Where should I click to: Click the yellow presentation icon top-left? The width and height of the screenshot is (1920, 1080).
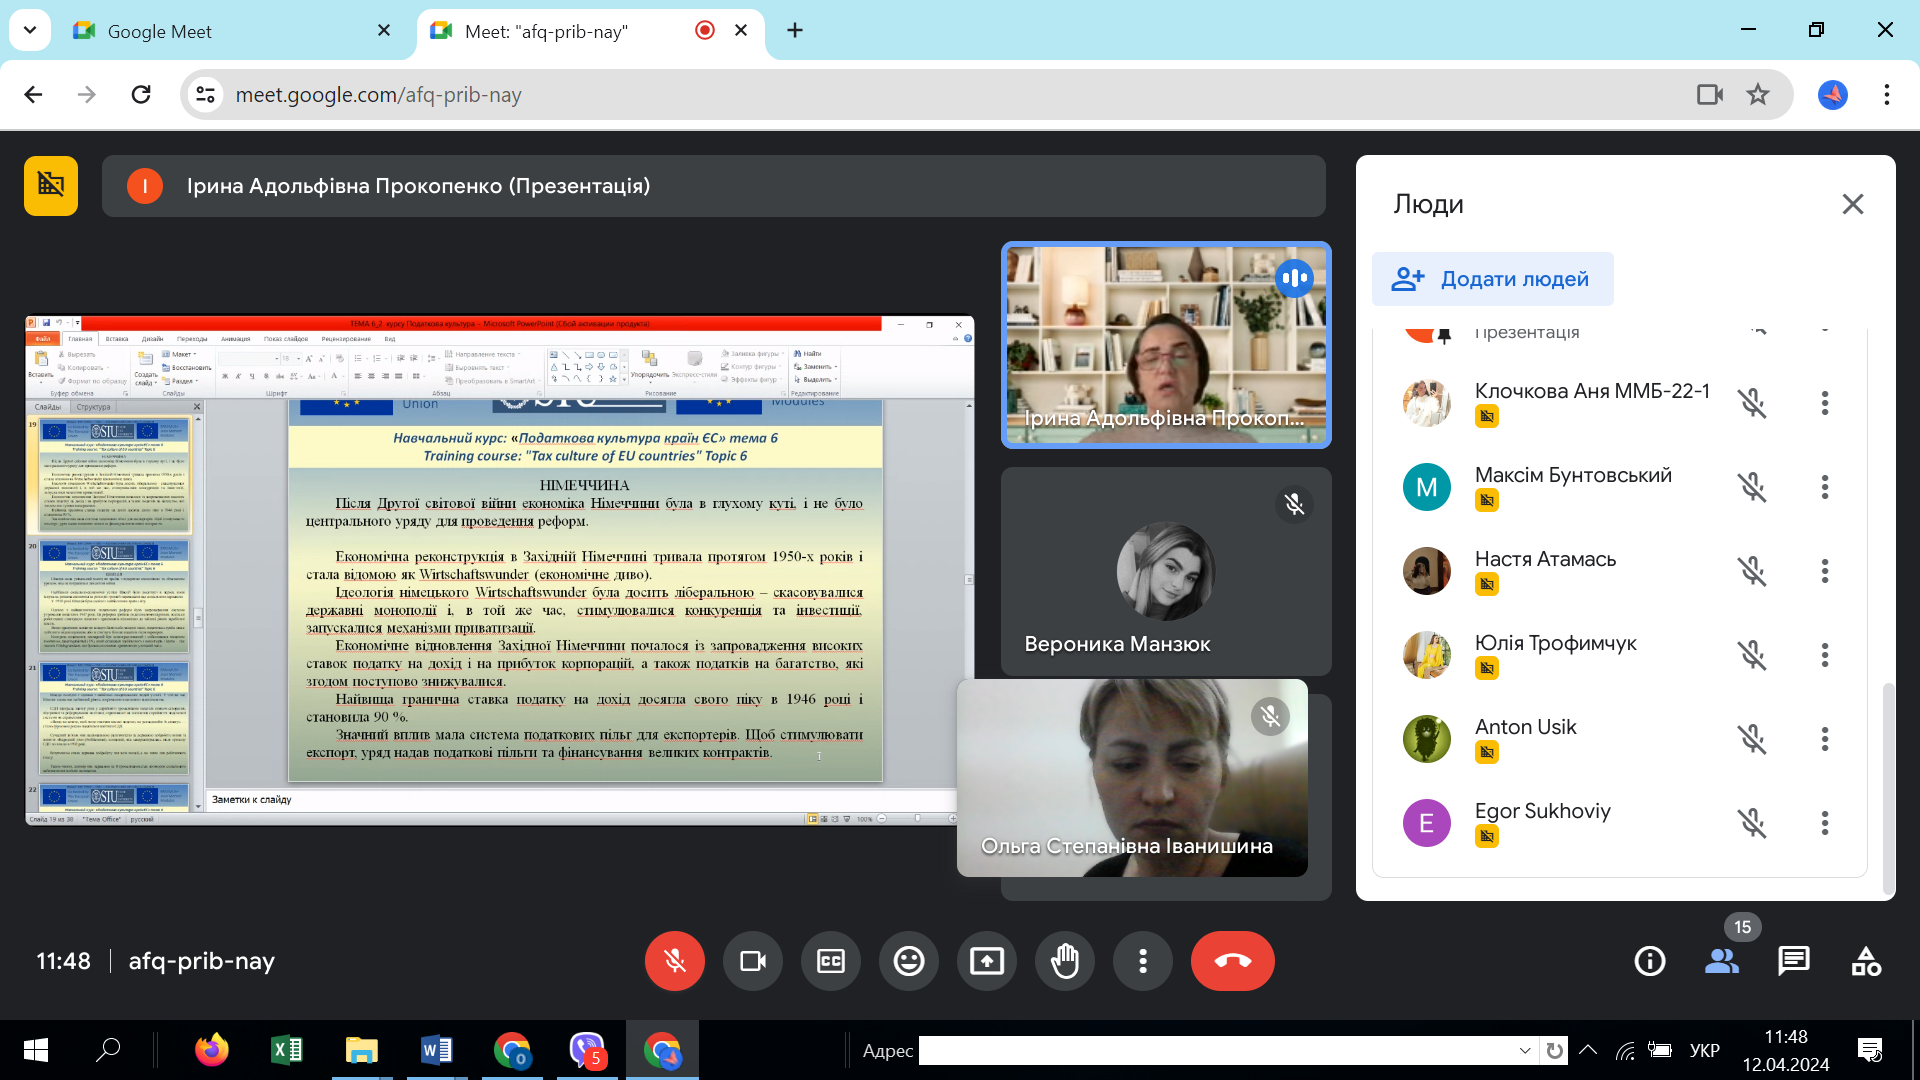pos(51,186)
